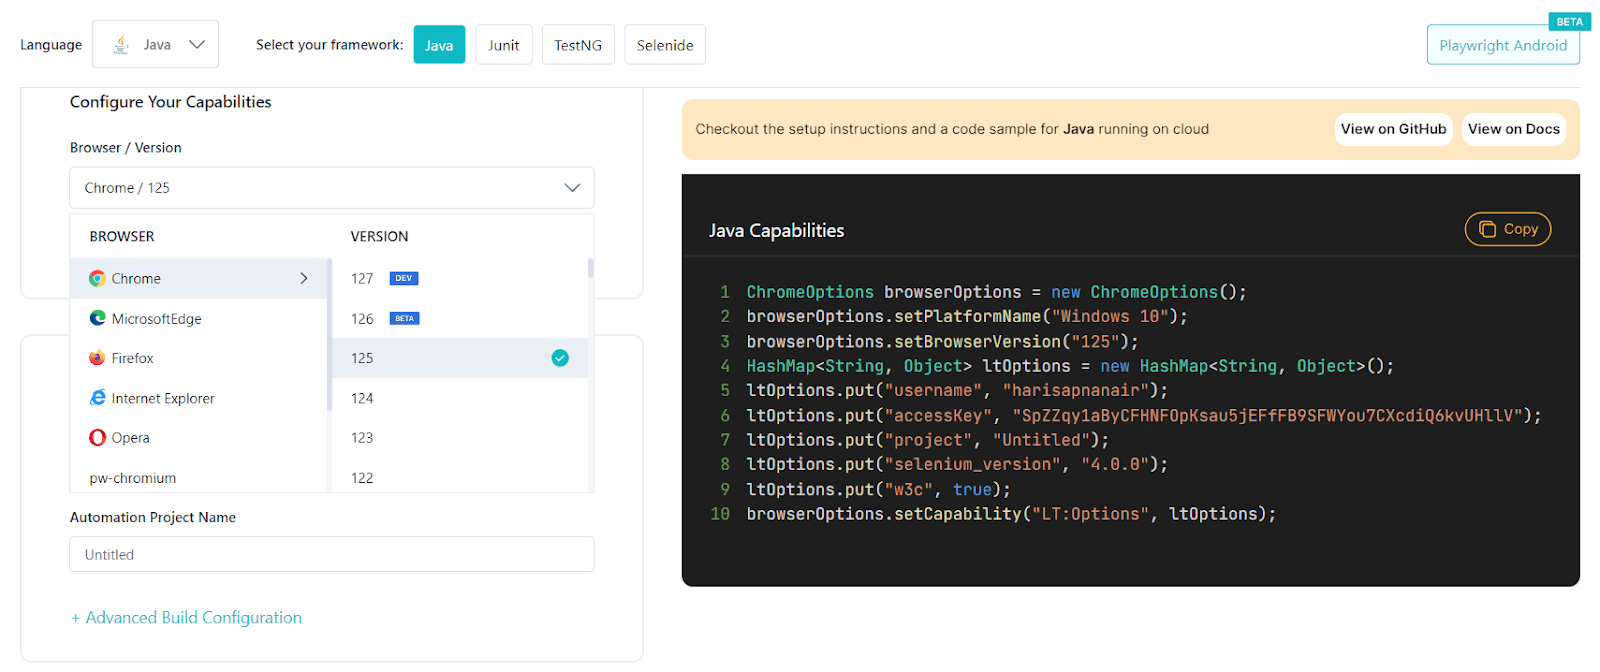The width and height of the screenshot is (1600, 672).
Task: Toggle the checkmark on version 125
Action: click(x=560, y=358)
